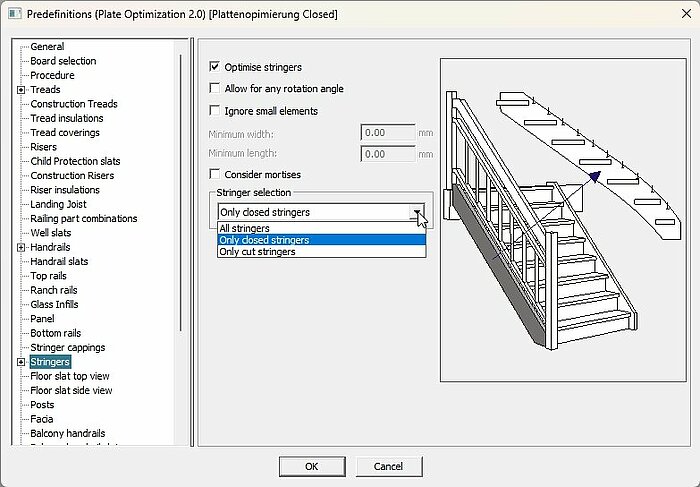Open the Ranch rails entry

click(x=54, y=290)
